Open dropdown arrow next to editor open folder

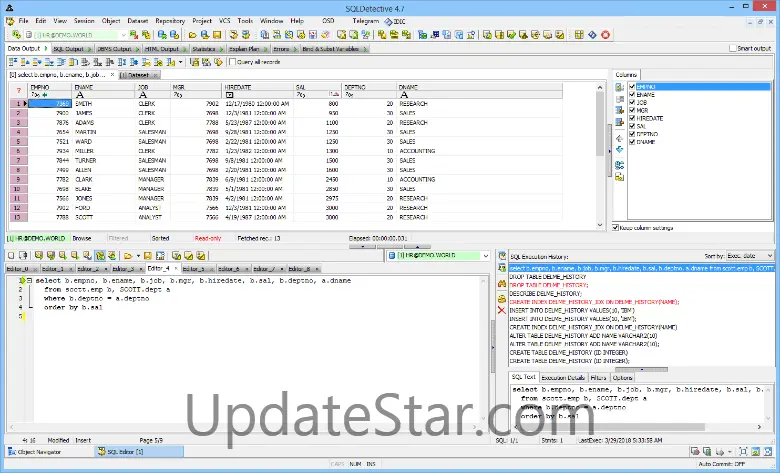[138, 256]
